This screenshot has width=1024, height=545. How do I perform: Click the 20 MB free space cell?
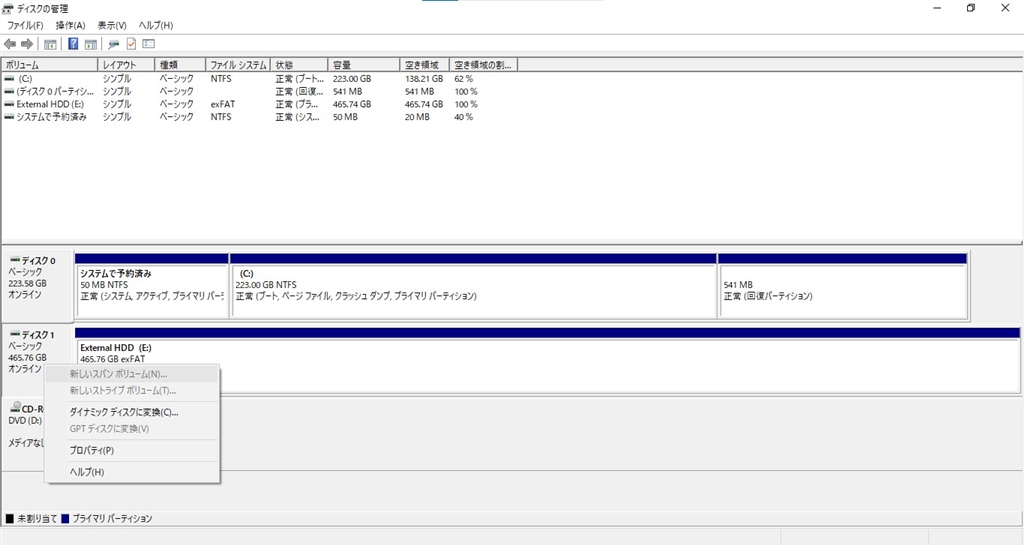[x=417, y=117]
